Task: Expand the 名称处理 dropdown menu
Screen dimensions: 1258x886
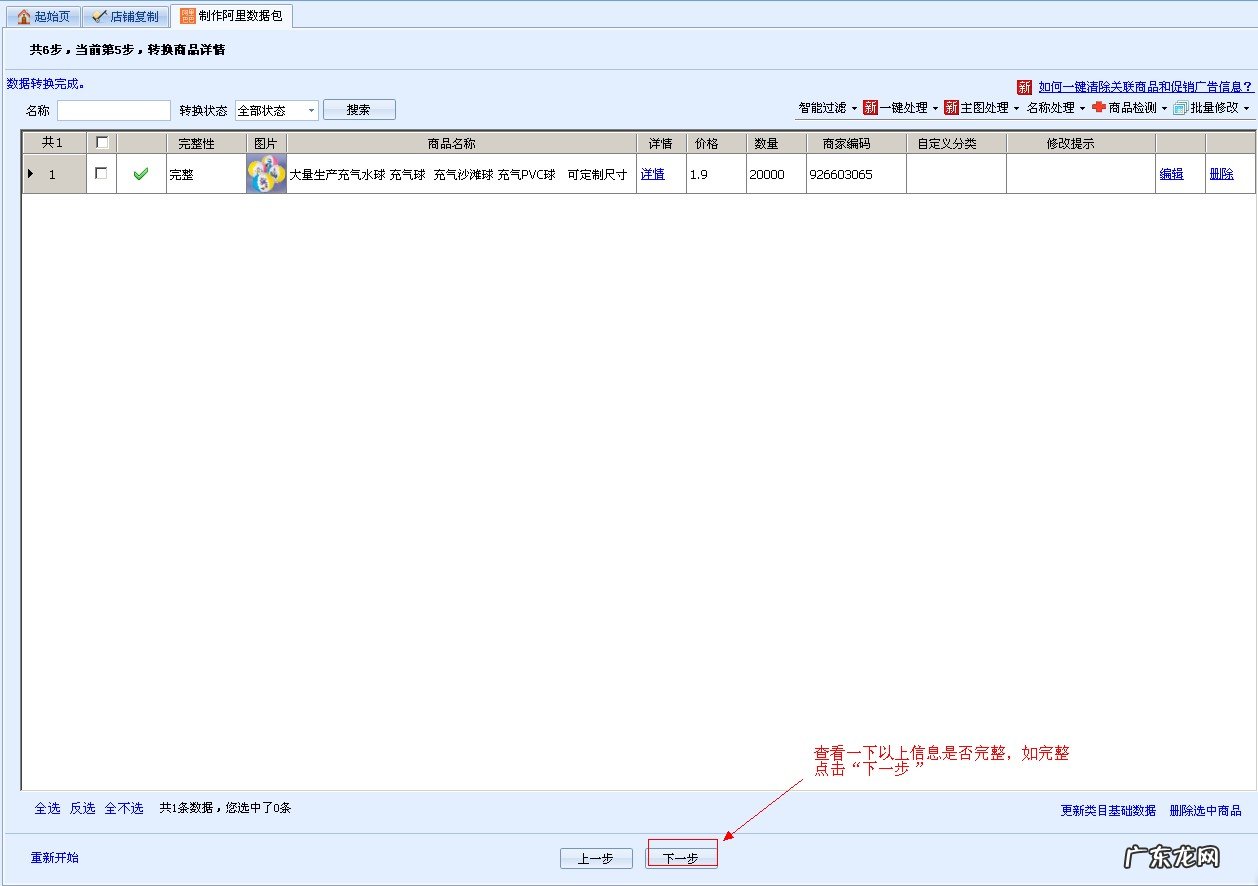Action: [x=1055, y=108]
